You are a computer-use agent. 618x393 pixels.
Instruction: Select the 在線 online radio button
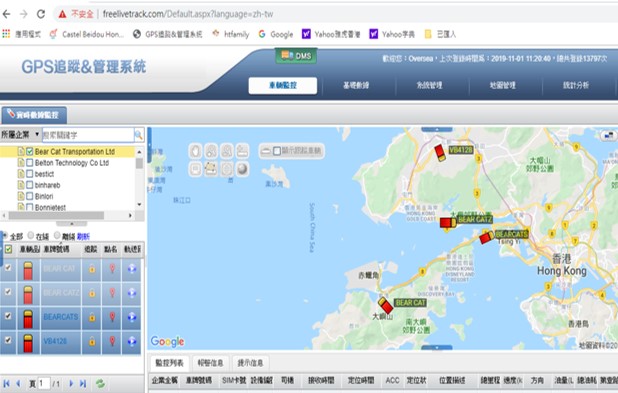(x=30, y=236)
